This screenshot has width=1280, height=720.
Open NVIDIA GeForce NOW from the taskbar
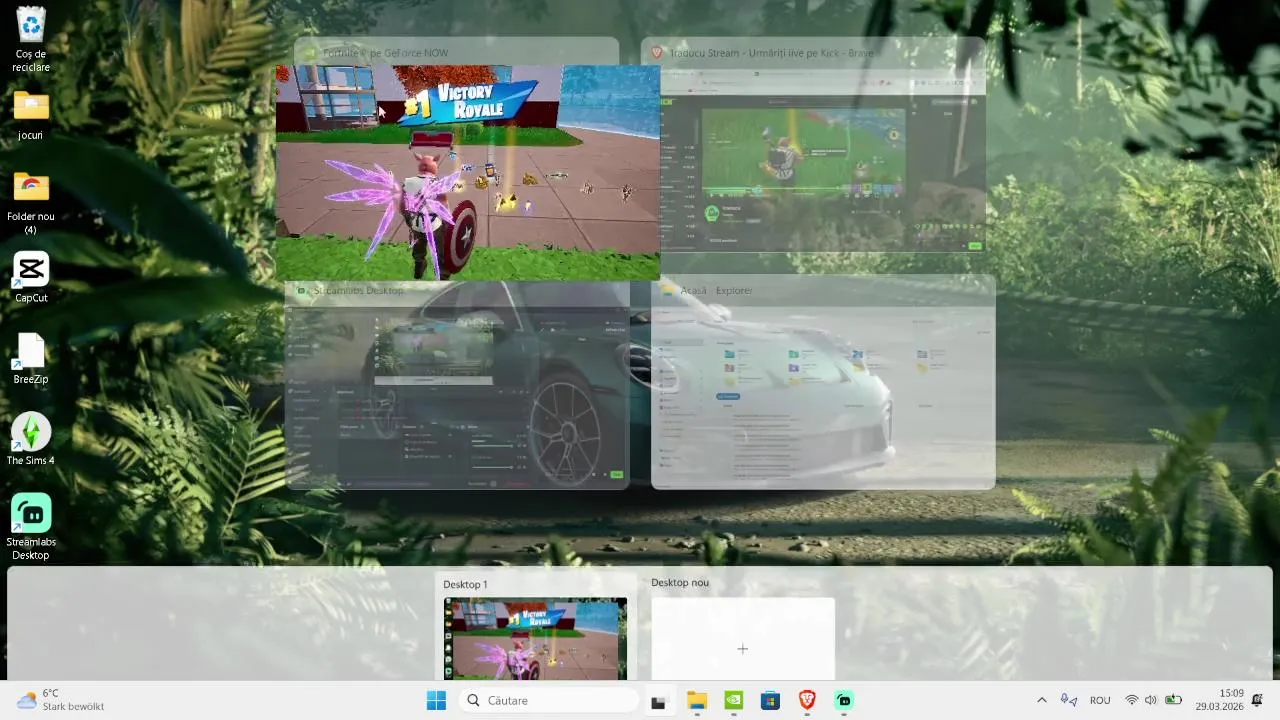point(733,701)
